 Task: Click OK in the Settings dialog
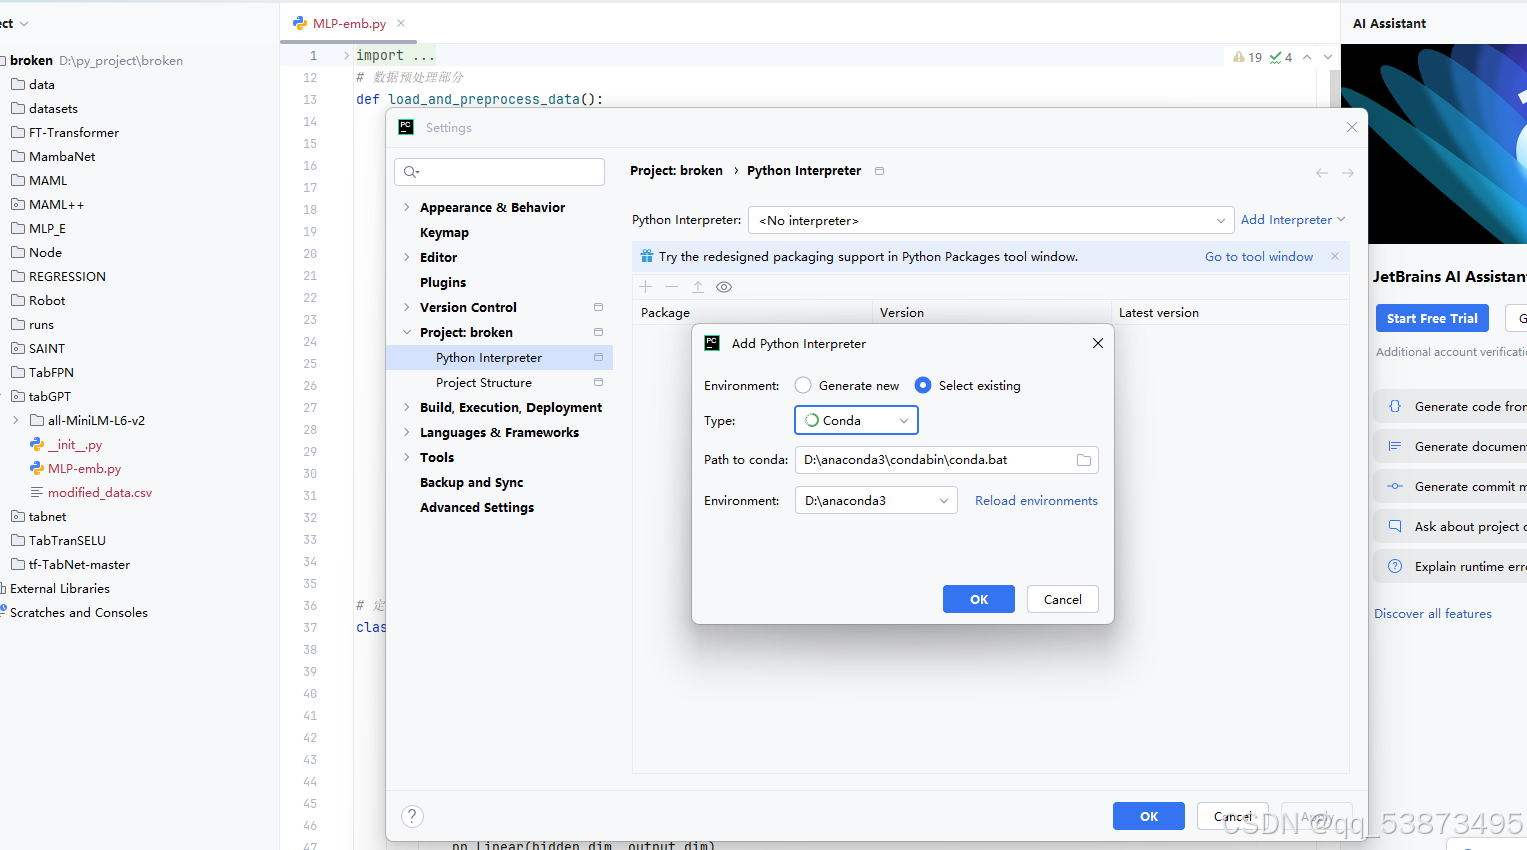1149,816
